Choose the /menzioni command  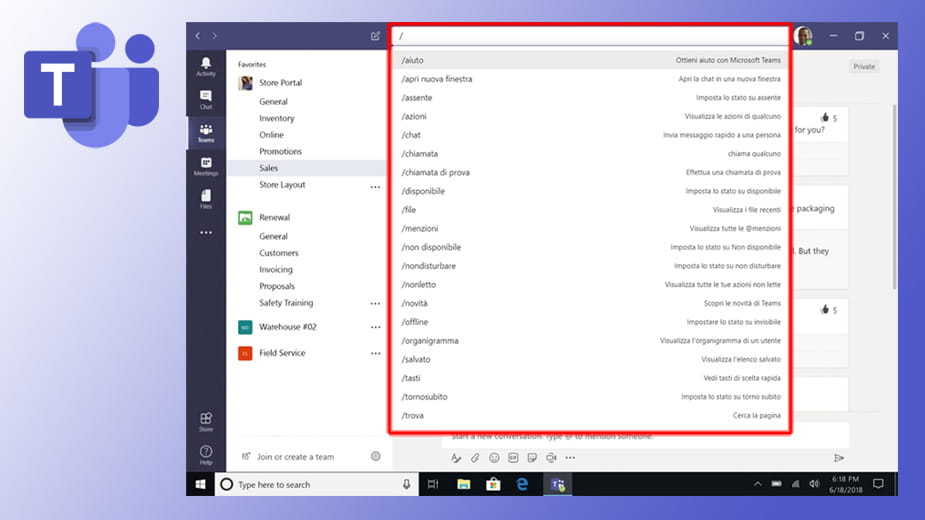(591, 228)
